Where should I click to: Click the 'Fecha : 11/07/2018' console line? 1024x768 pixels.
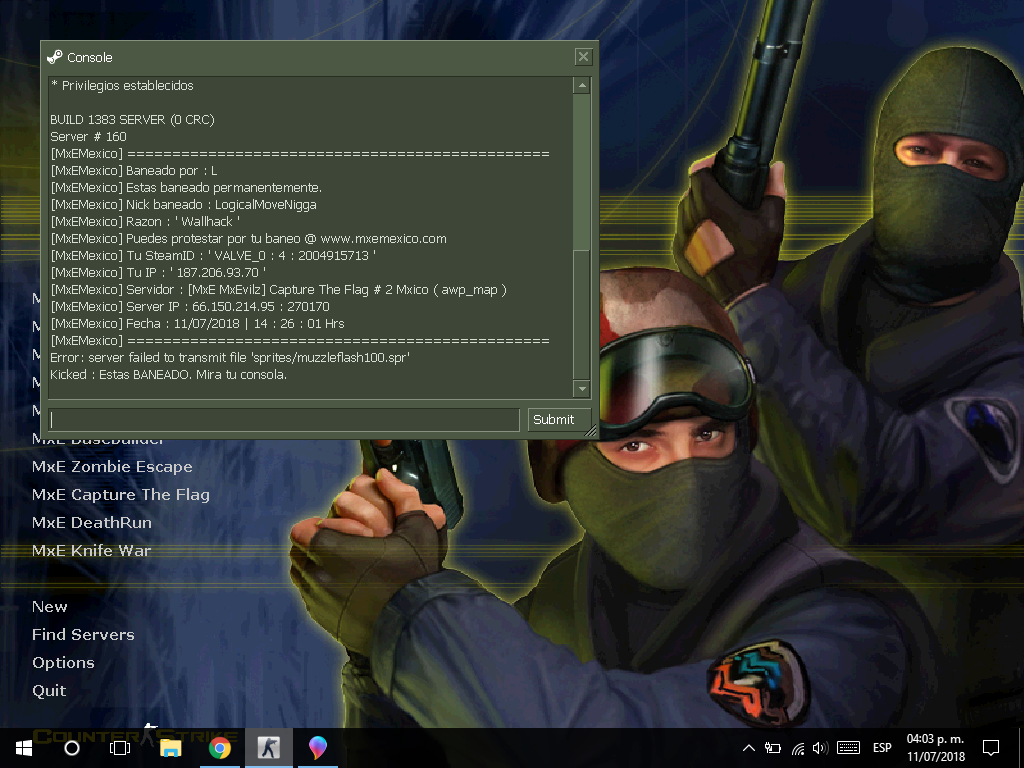pos(197,323)
